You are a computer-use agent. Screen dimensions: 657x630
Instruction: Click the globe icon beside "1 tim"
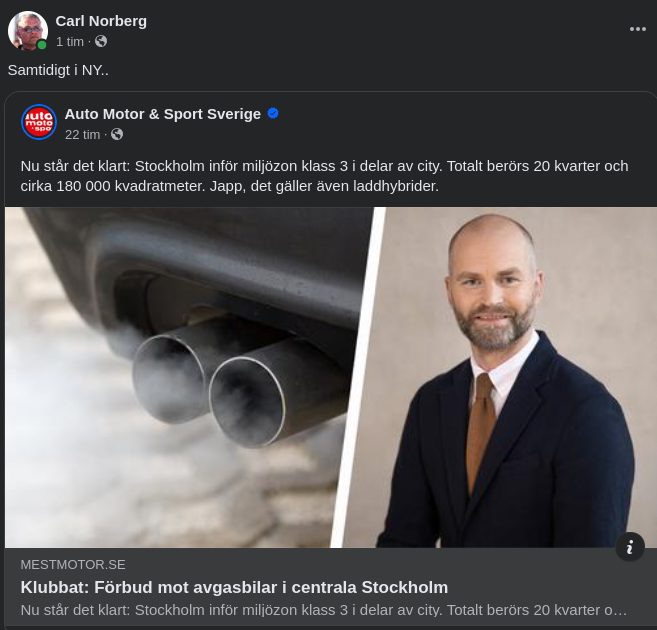click(101, 41)
